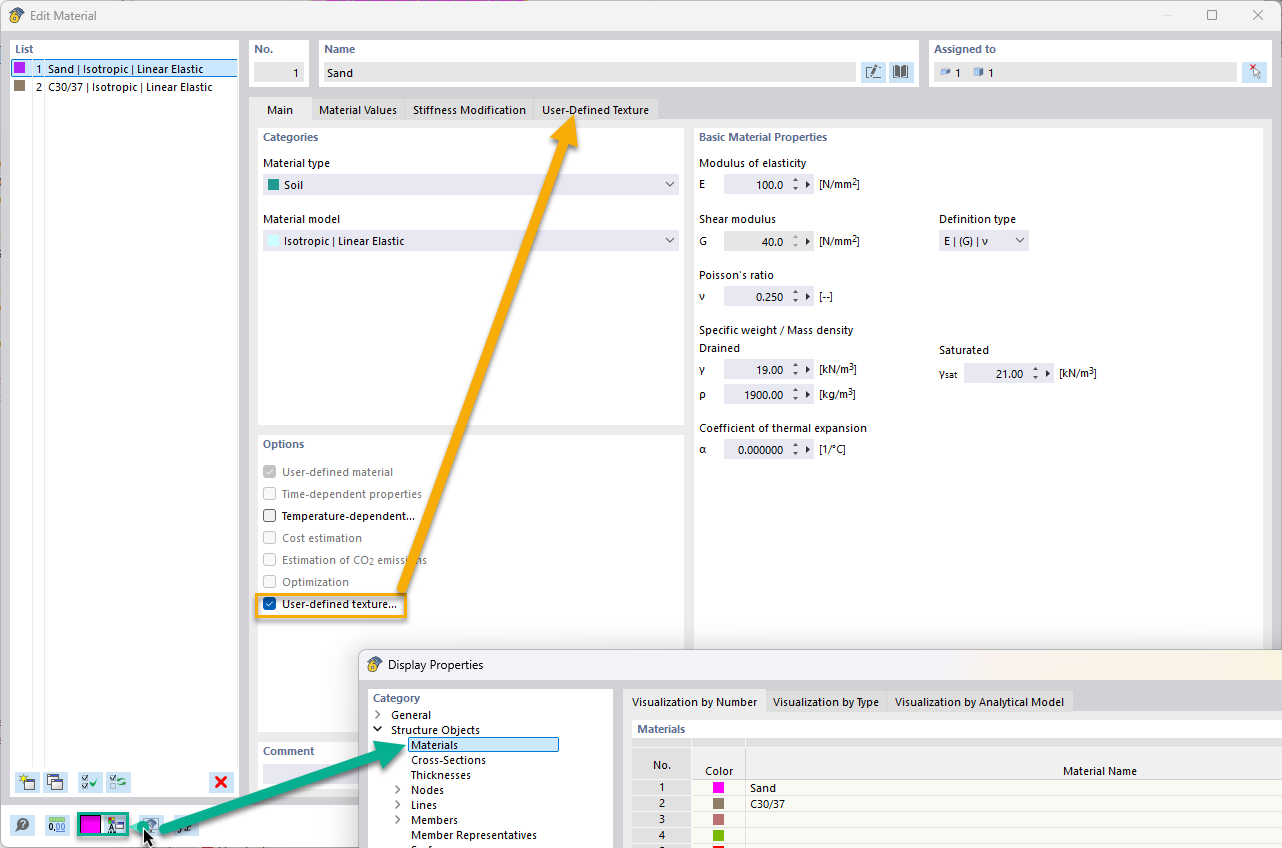Click the Modulus of elasticity E input field
This screenshot has width=1282, height=848.
tap(757, 185)
